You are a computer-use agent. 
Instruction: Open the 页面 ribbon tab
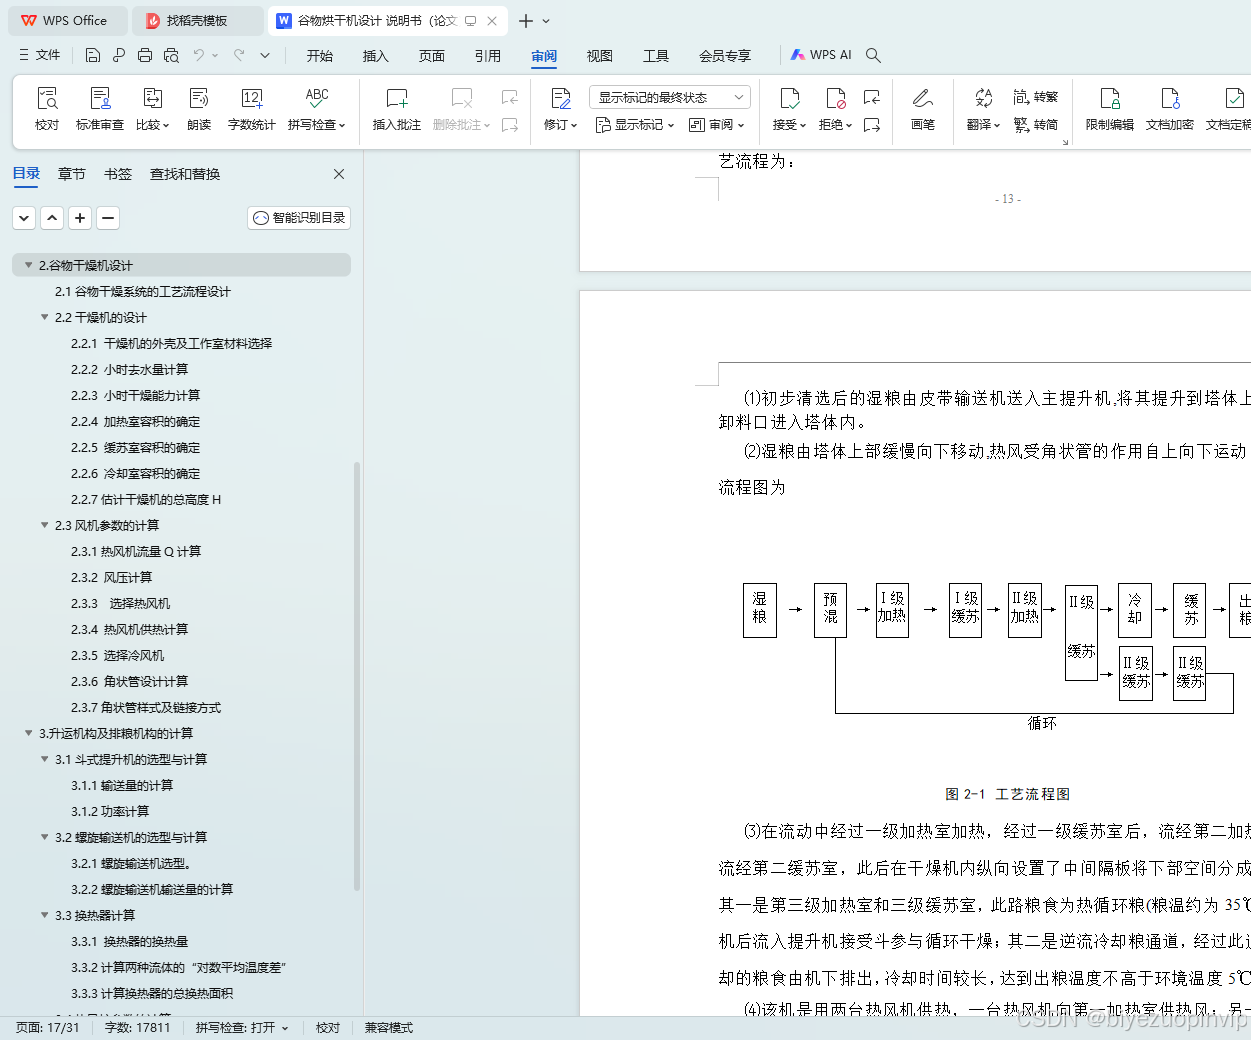coord(432,56)
